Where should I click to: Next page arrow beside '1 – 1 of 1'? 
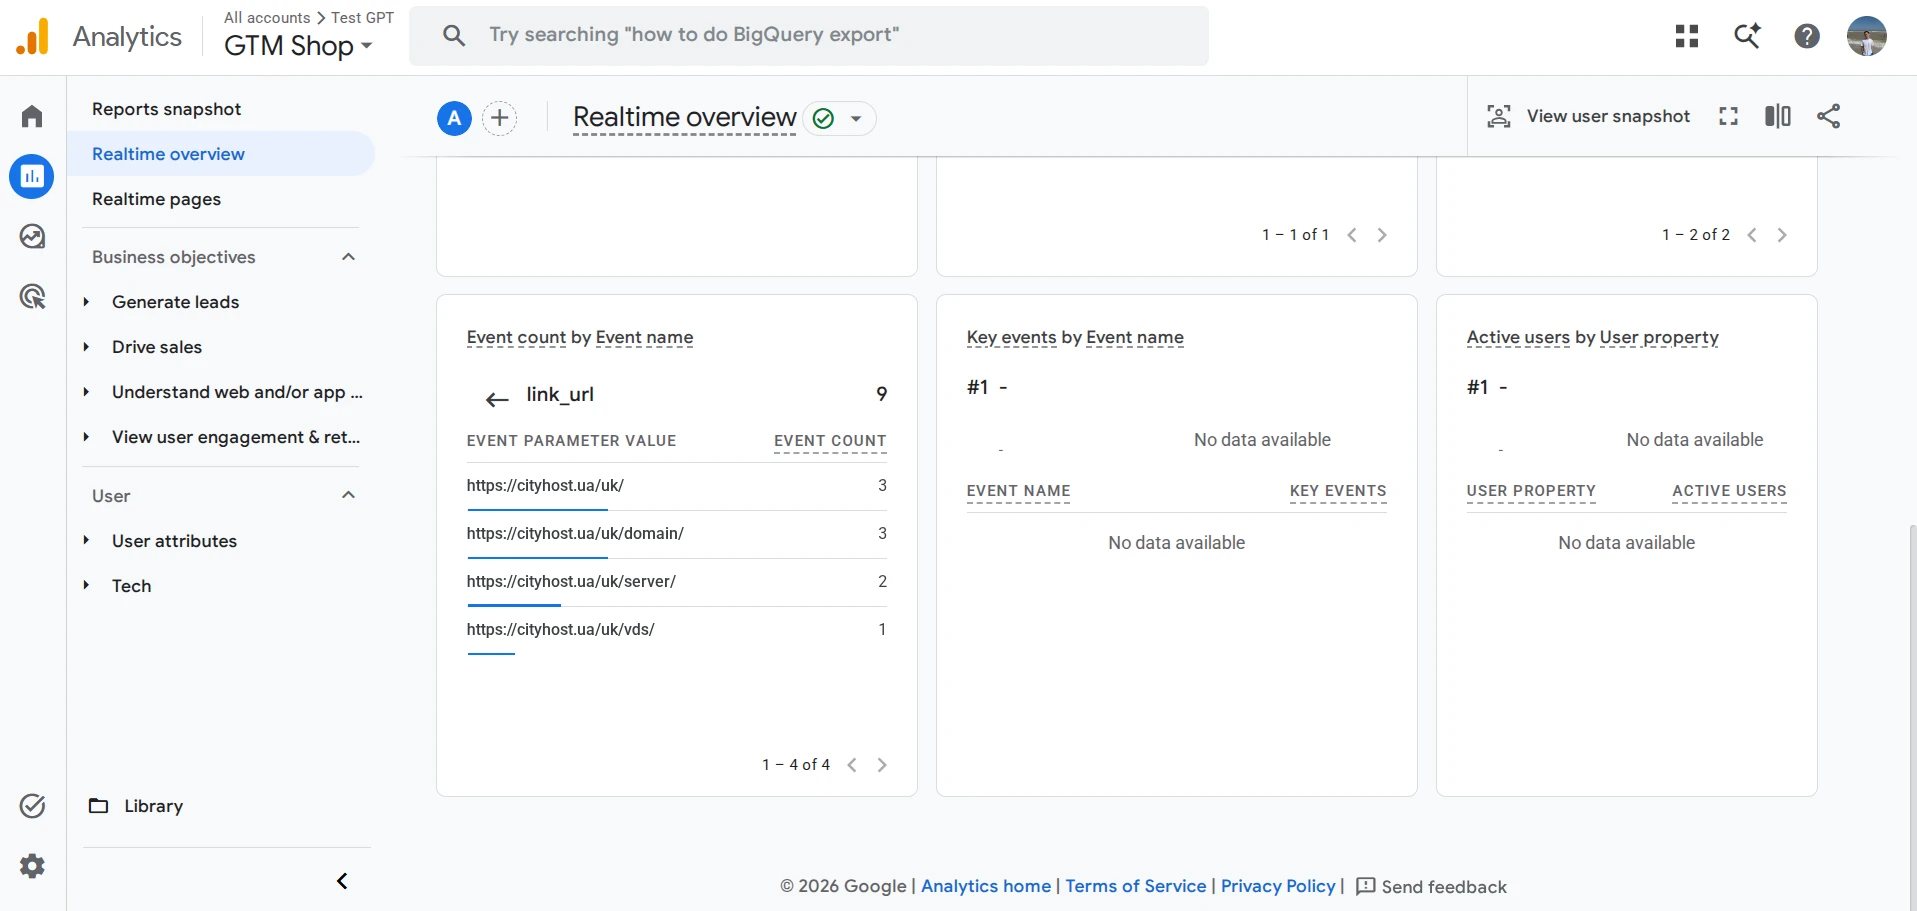(1382, 235)
